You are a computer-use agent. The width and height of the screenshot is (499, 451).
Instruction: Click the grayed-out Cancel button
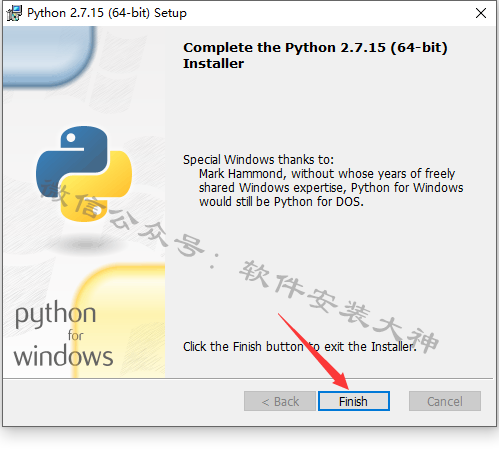tap(445, 401)
